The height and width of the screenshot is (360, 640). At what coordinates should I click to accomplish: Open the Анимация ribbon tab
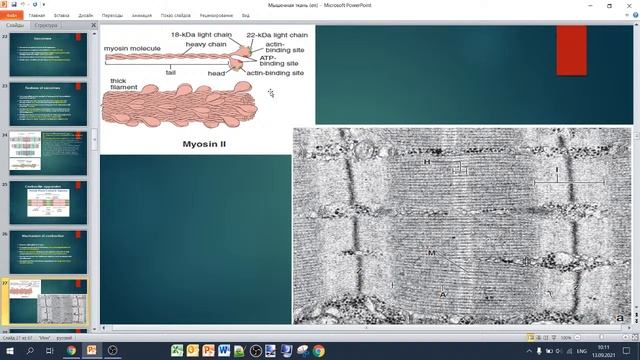point(142,15)
